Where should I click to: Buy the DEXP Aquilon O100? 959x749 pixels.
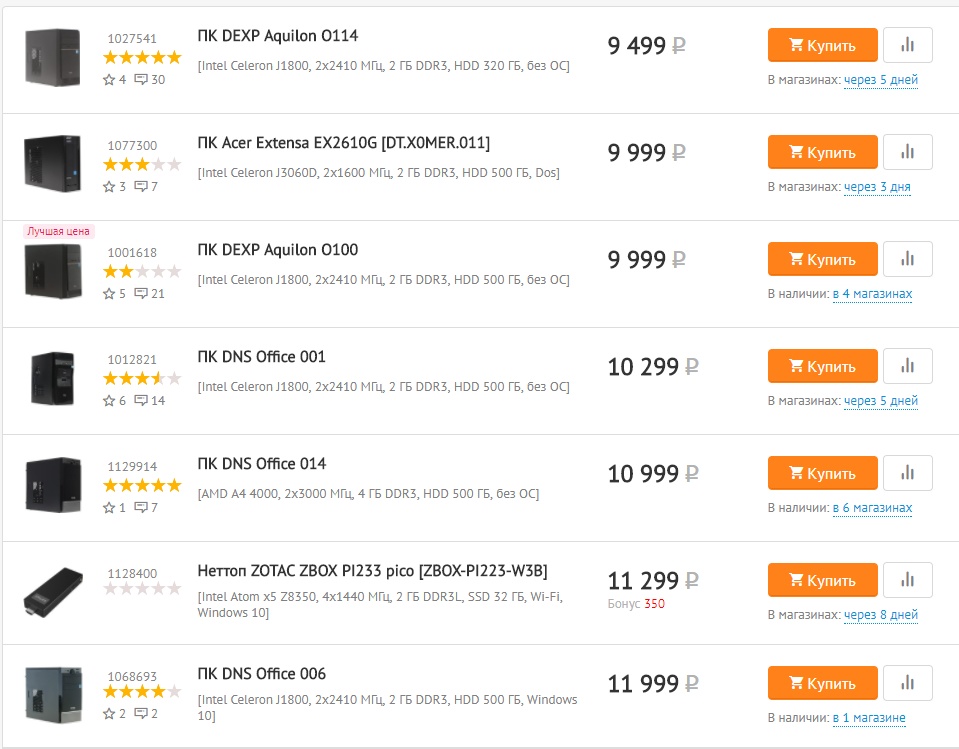(x=823, y=259)
